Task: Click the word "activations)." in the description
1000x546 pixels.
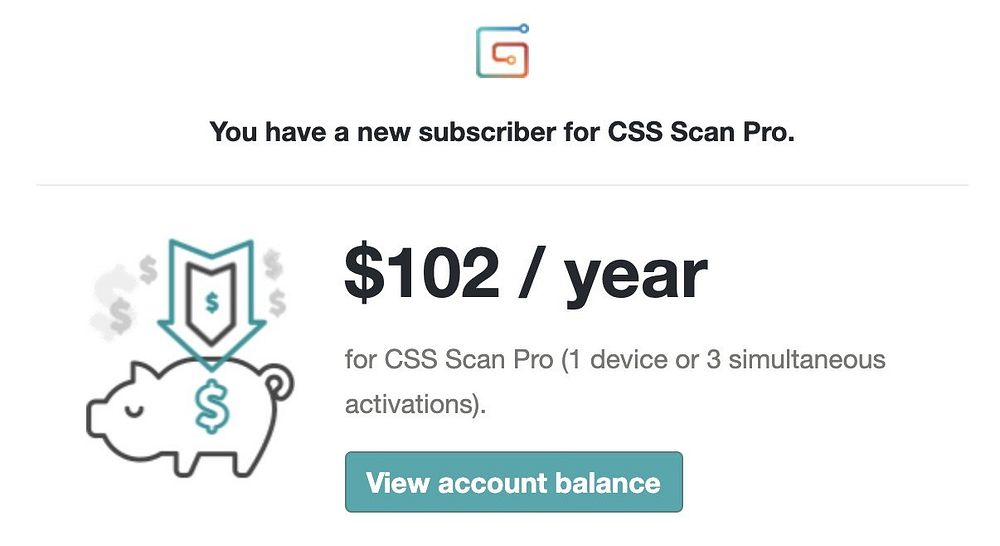Action: [415, 404]
